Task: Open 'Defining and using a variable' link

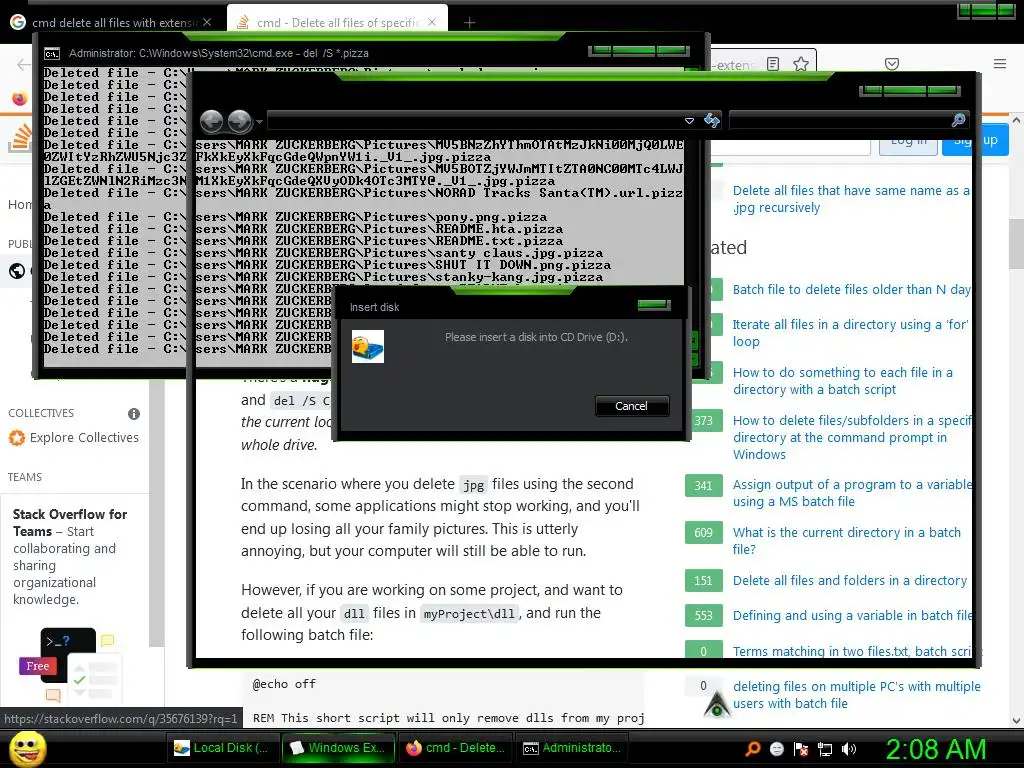Action: point(852,615)
